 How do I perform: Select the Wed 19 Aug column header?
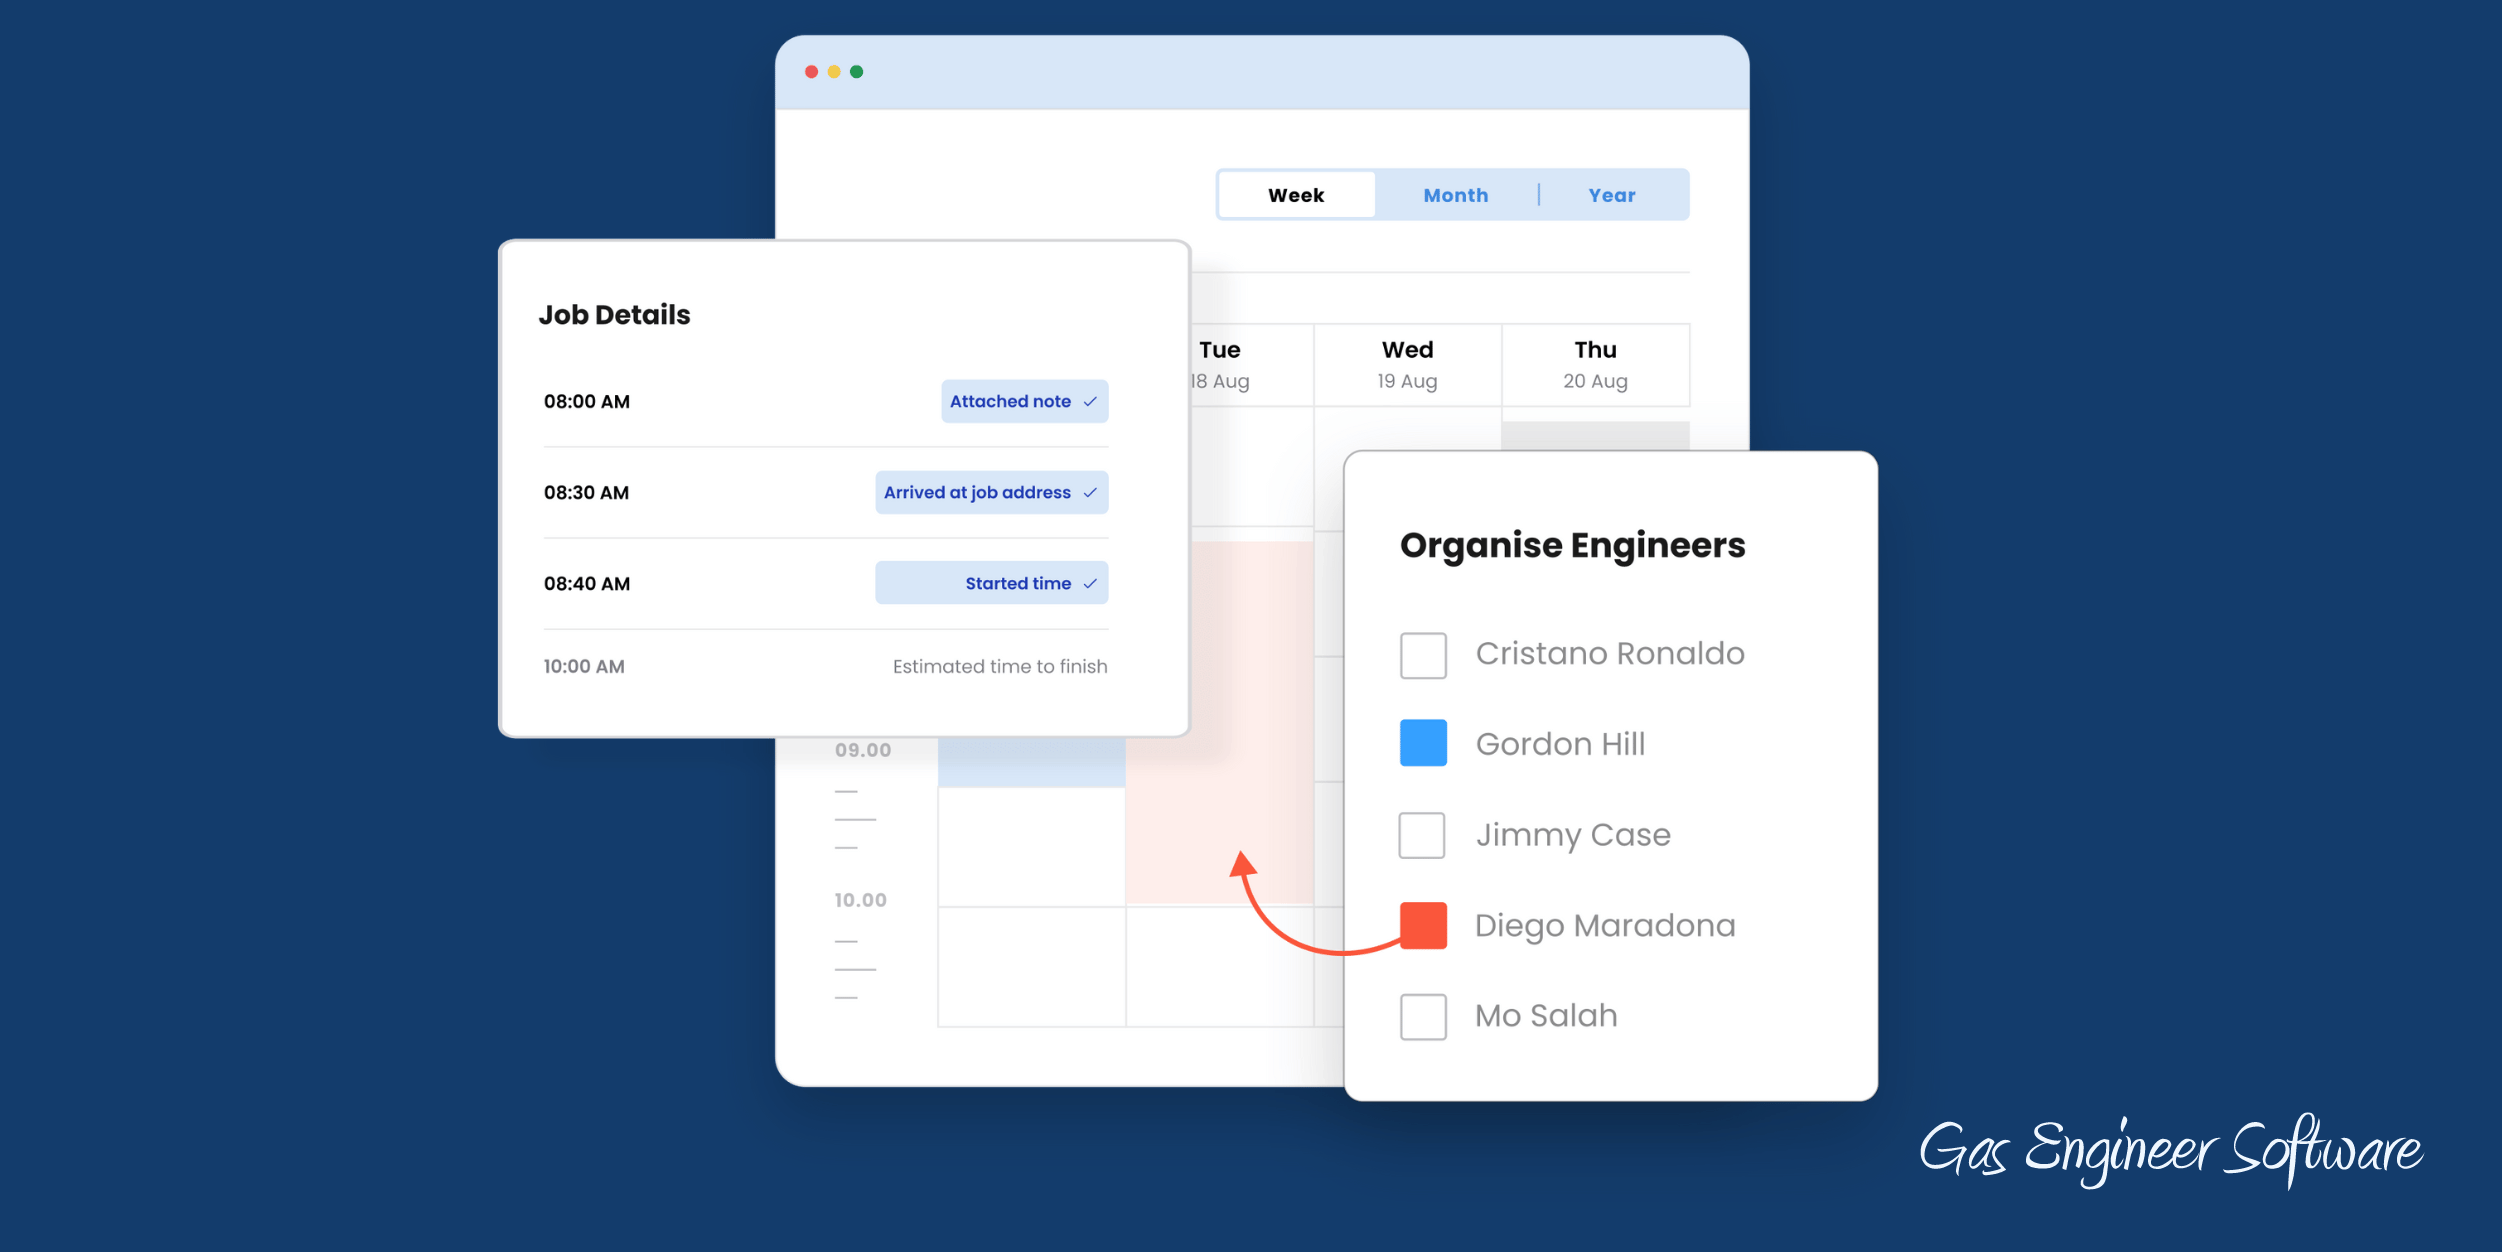pyautogui.click(x=1407, y=365)
